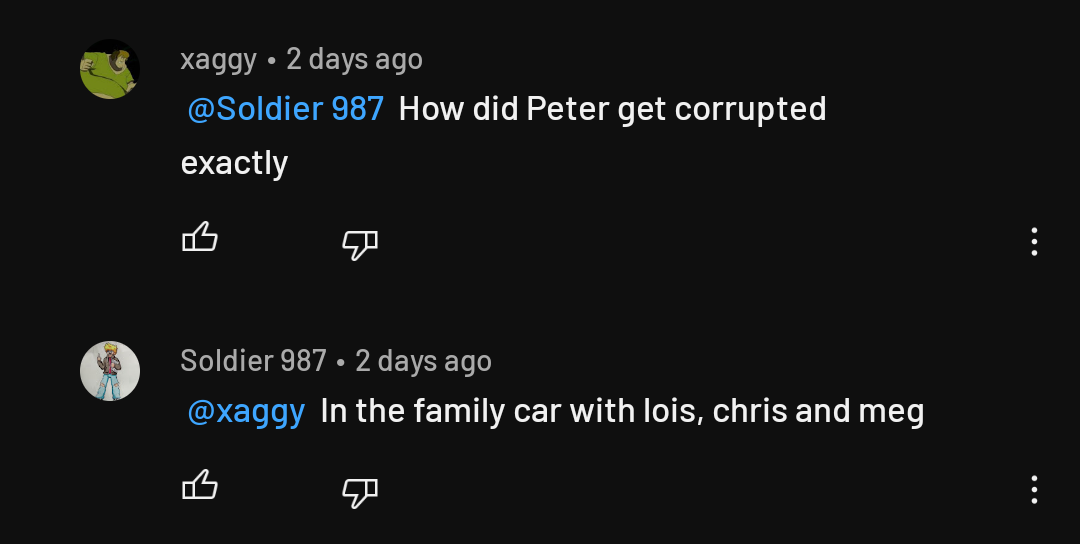Visit xaggy's channel via the commenter username
1080x544 pixels.
pos(218,60)
